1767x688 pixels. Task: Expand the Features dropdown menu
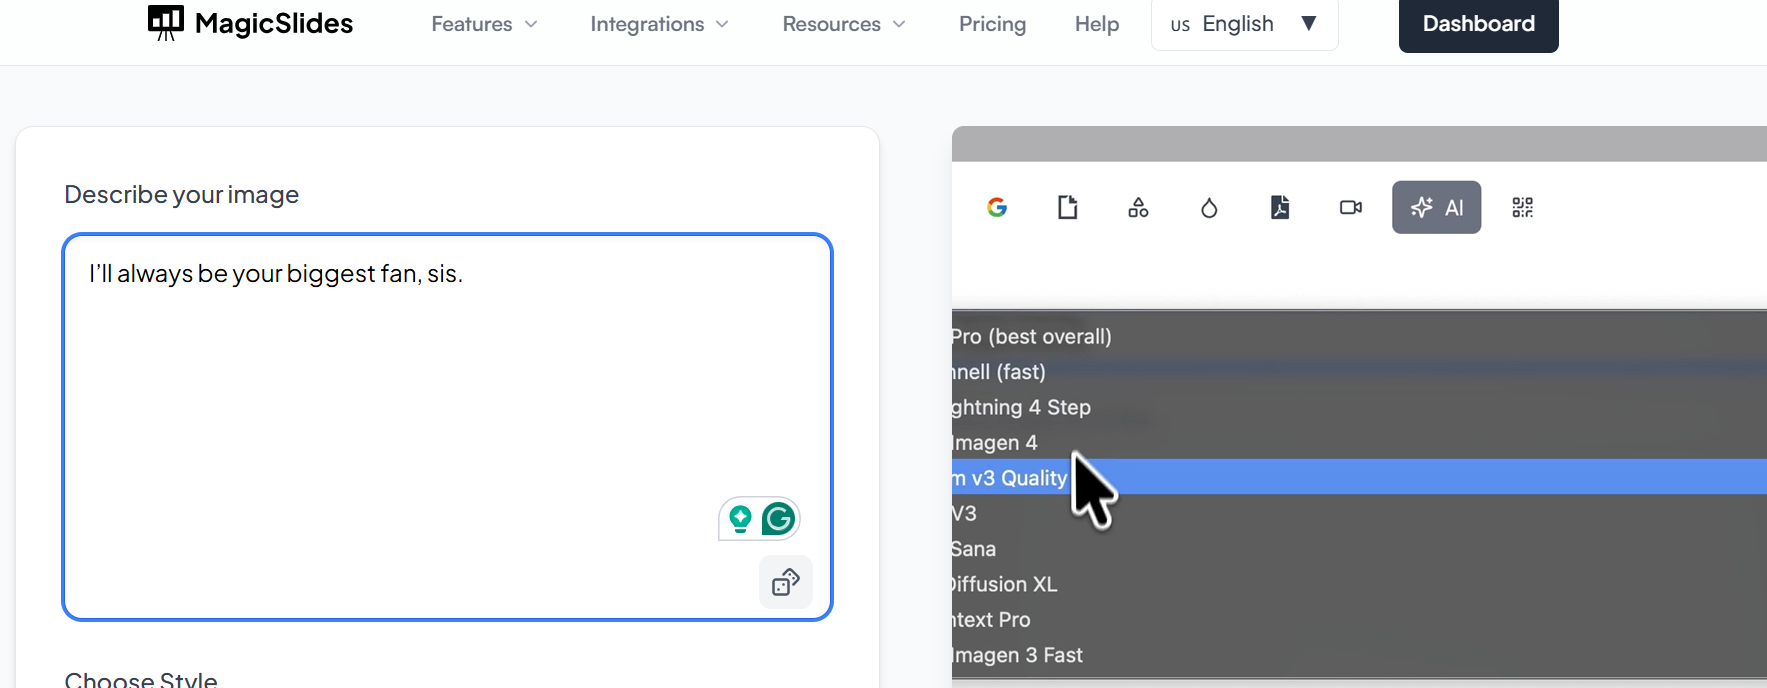(x=484, y=24)
